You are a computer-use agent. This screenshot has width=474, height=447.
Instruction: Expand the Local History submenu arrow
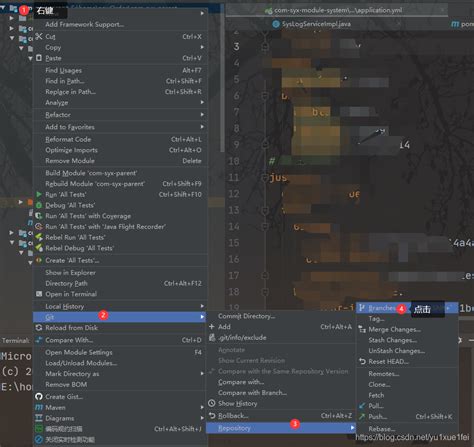click(x=202, y=306)
